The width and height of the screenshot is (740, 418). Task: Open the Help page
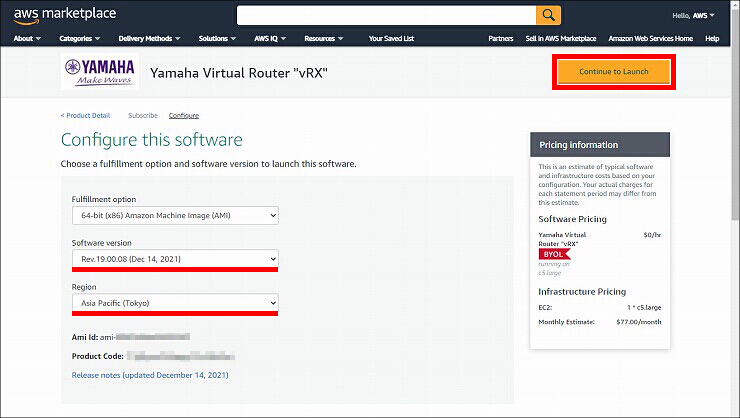tap(712, 39)
